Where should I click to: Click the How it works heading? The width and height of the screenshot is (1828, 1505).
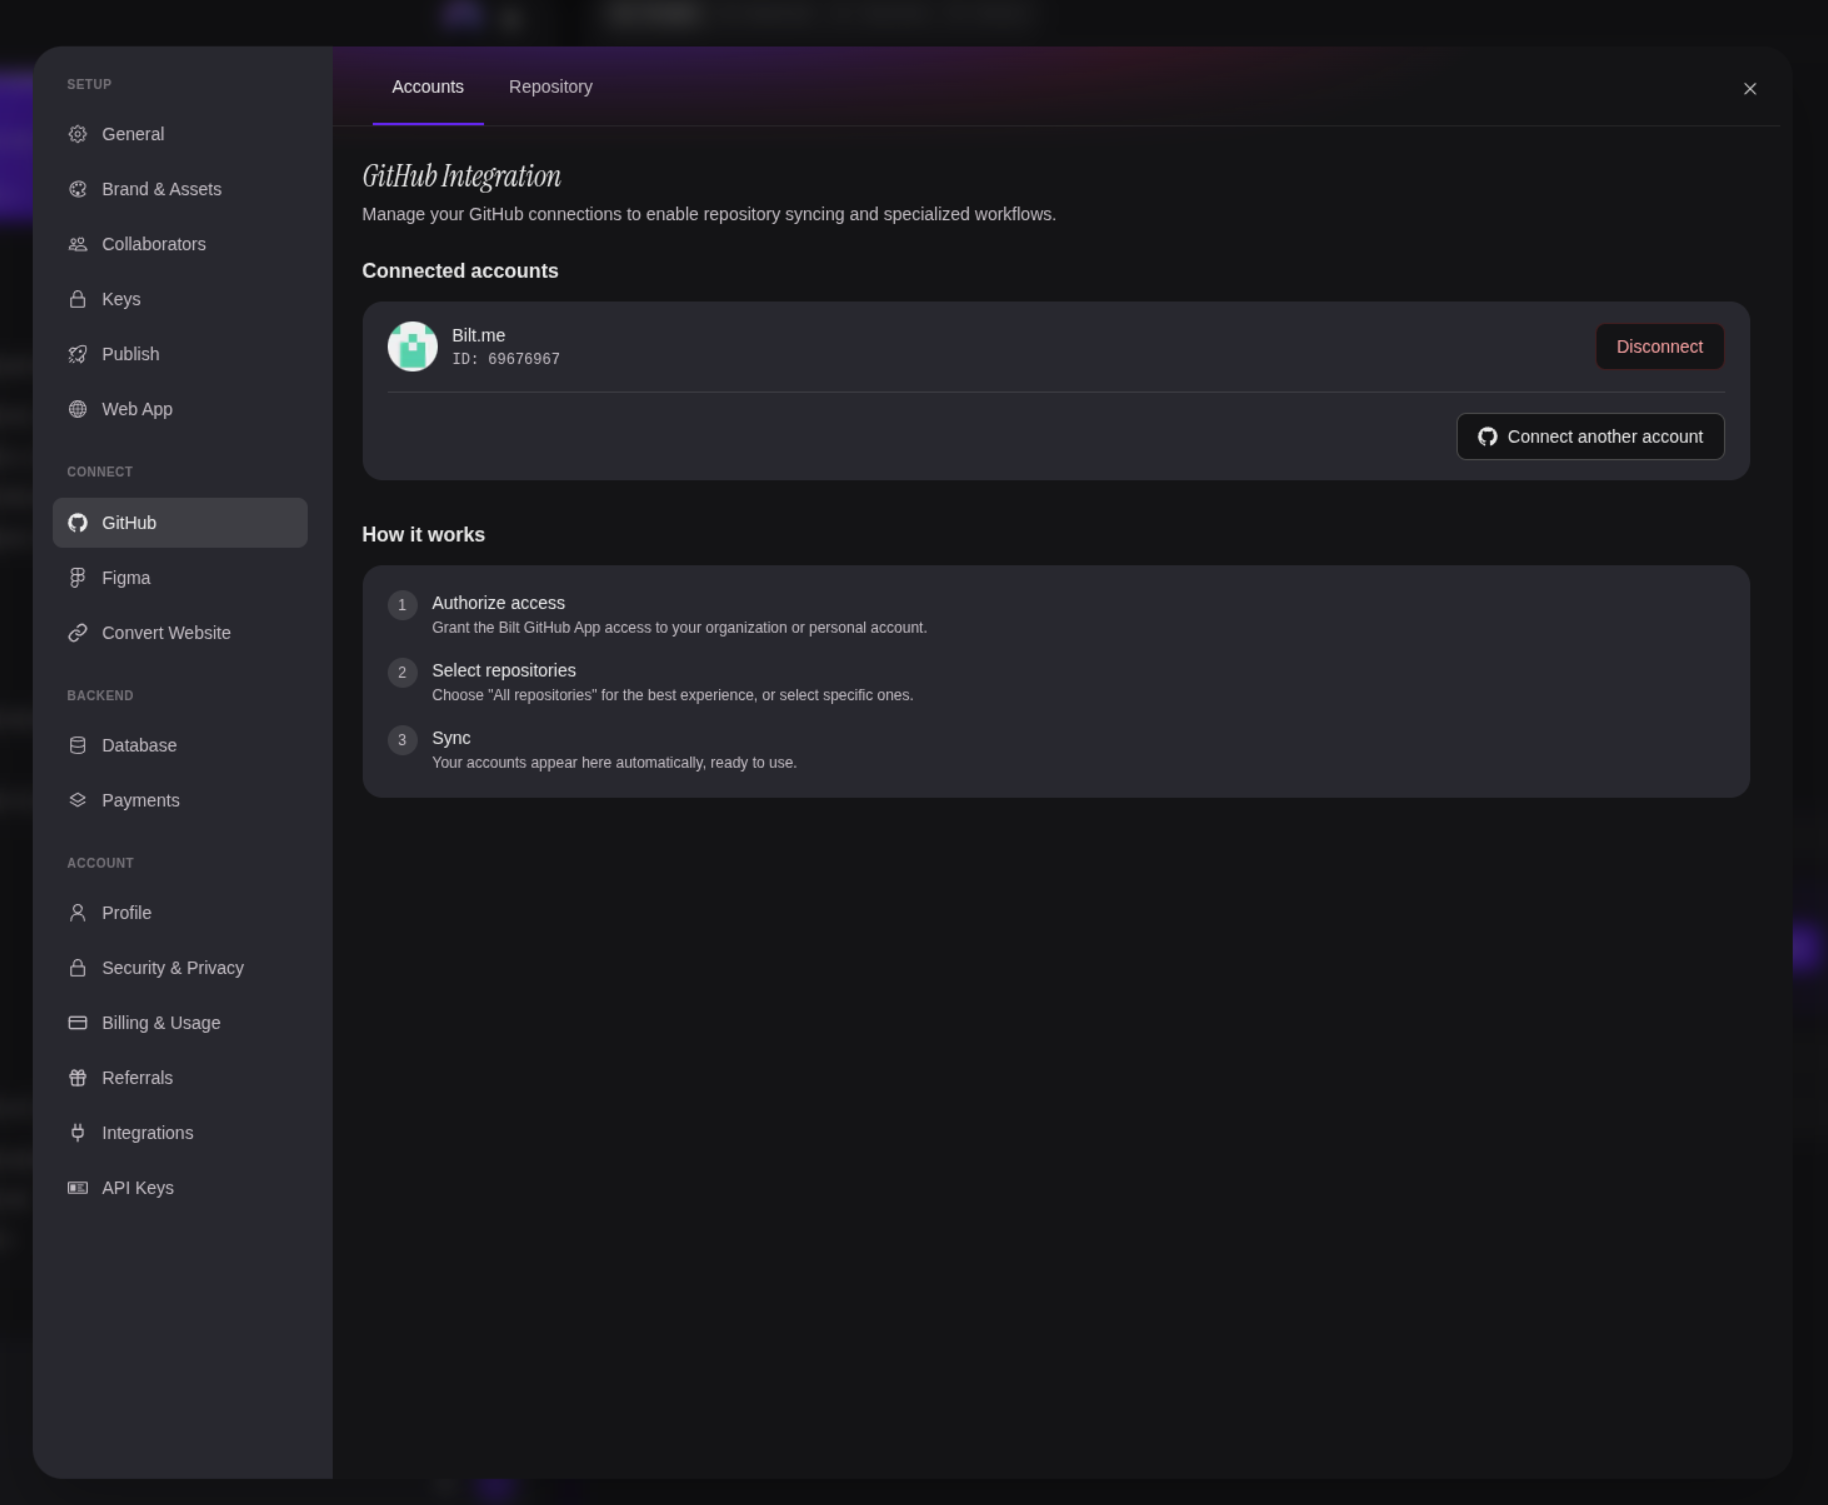pyautogui.click(x=423, y=535)
